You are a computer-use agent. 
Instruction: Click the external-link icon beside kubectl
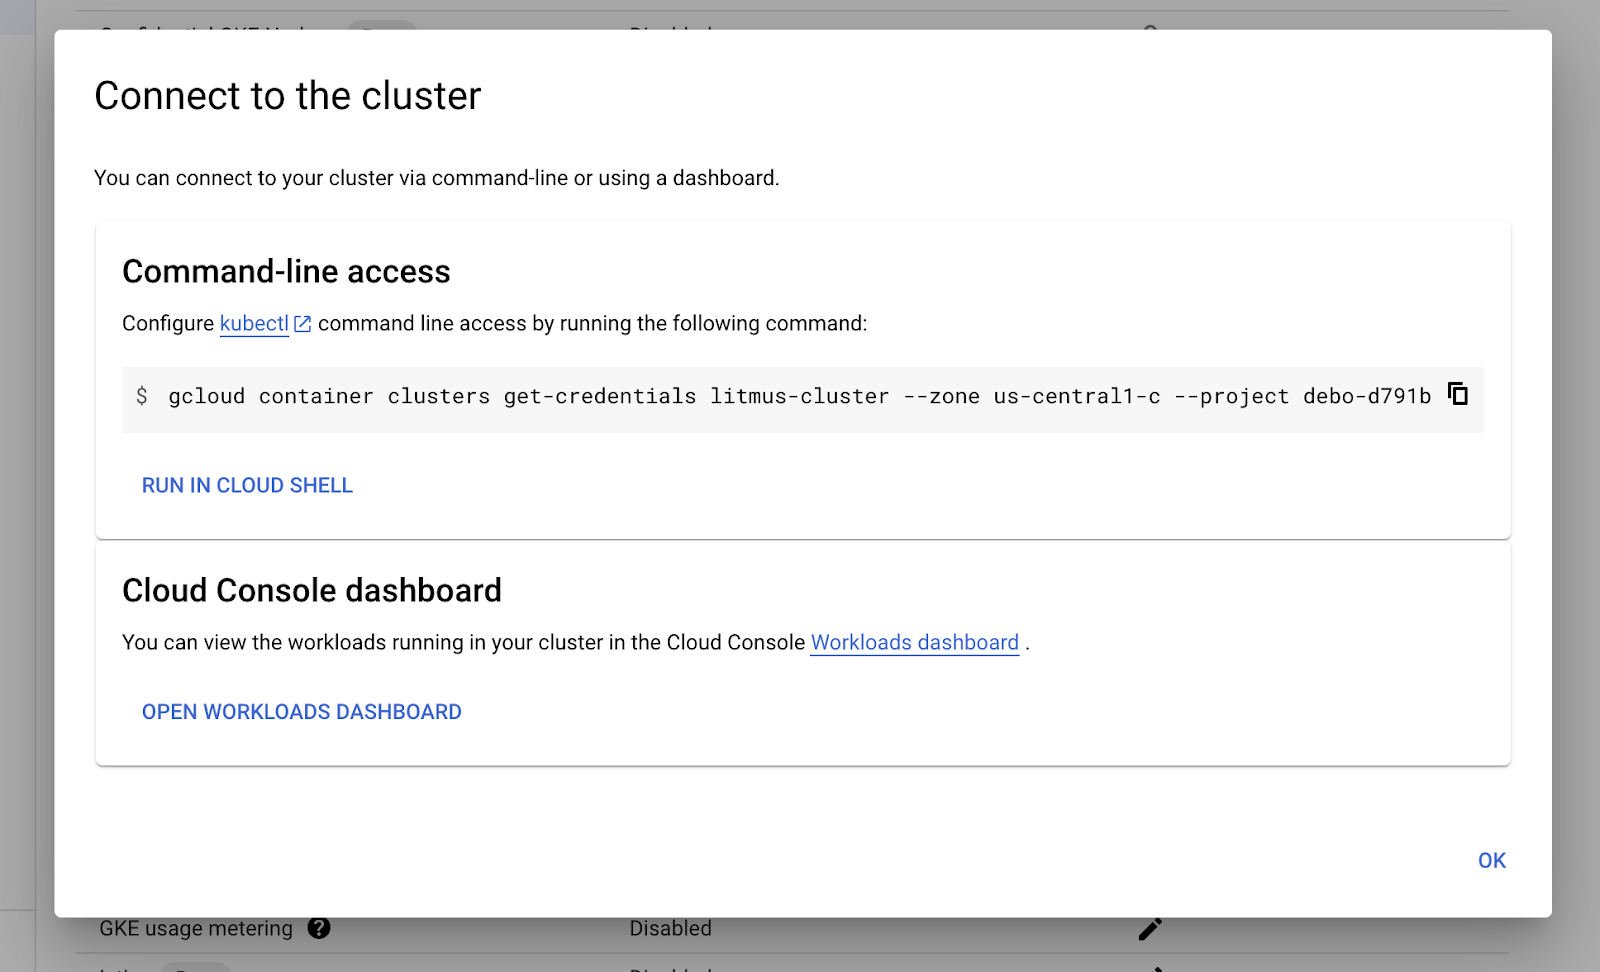[302, 323]
